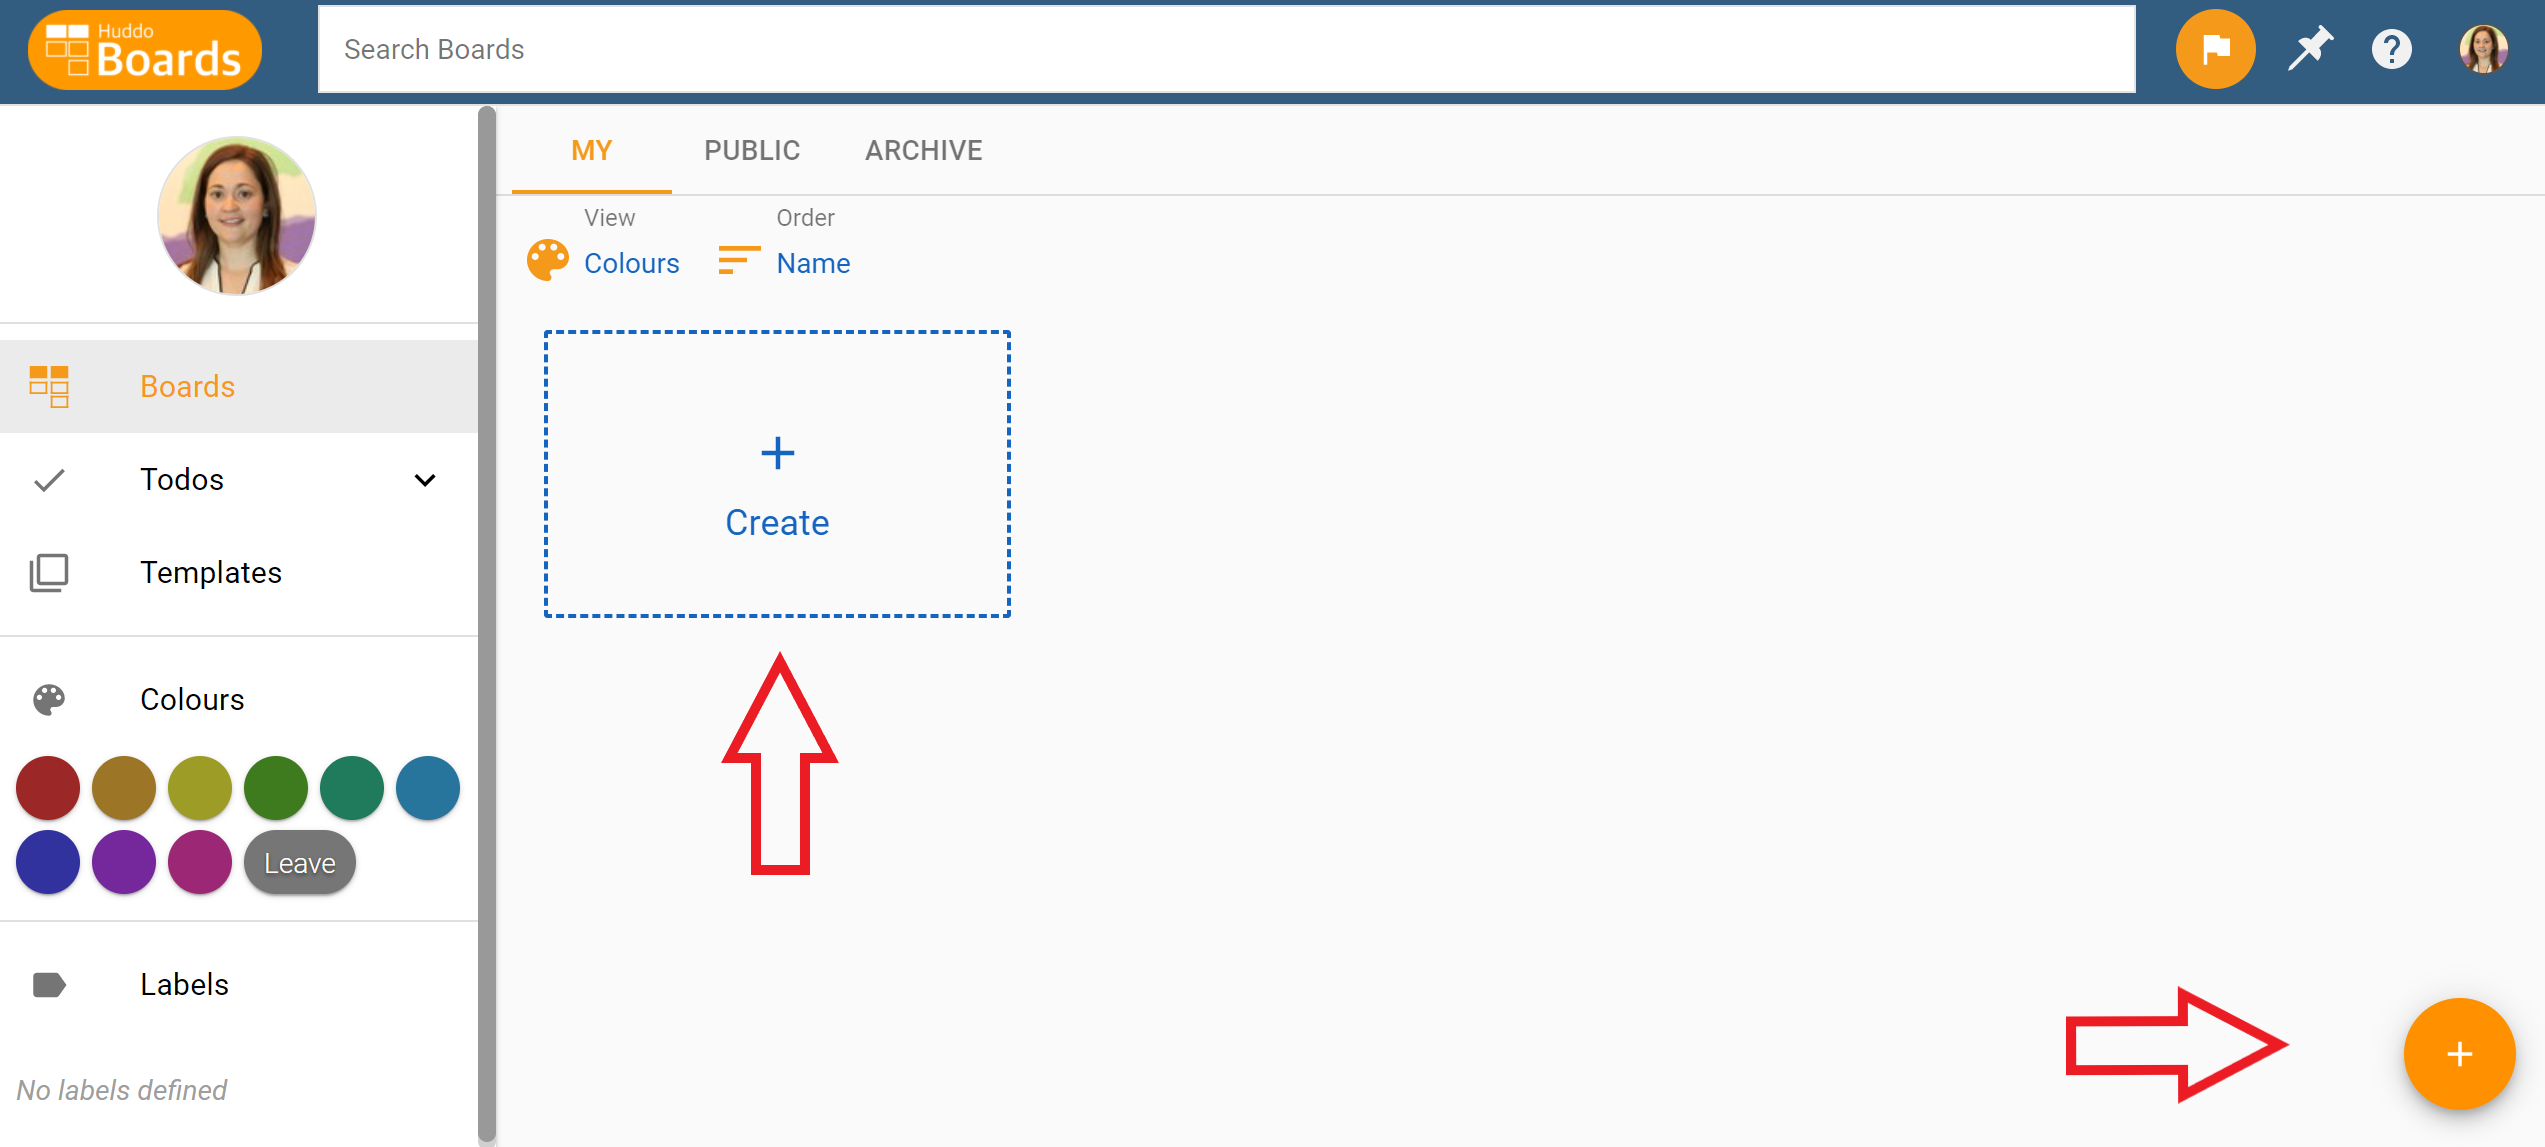Switch to the PUBLIC tab

tap(753, 149)
